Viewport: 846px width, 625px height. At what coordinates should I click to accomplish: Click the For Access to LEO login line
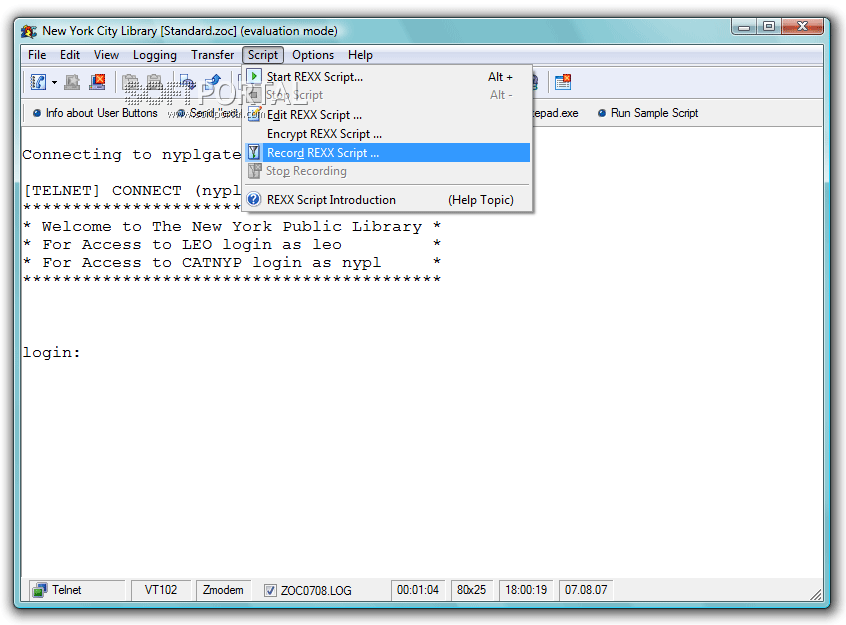coord(232,244)
